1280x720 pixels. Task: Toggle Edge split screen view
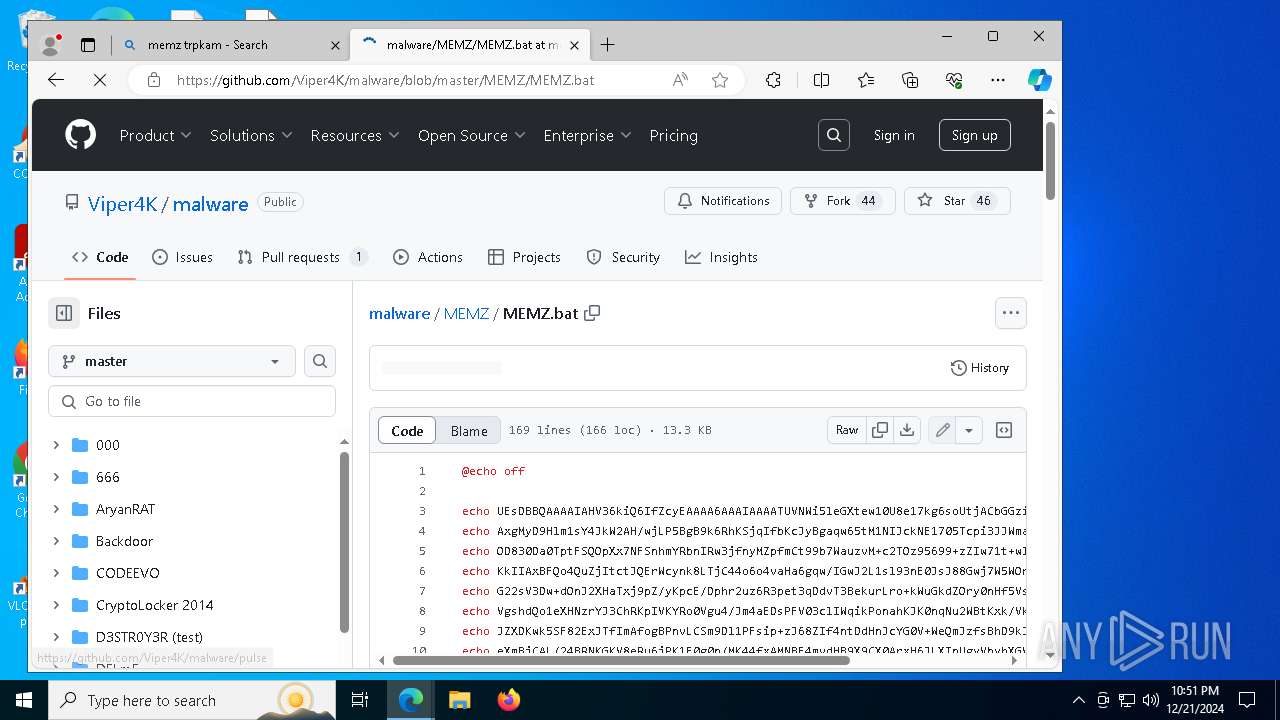pos(822,80)
